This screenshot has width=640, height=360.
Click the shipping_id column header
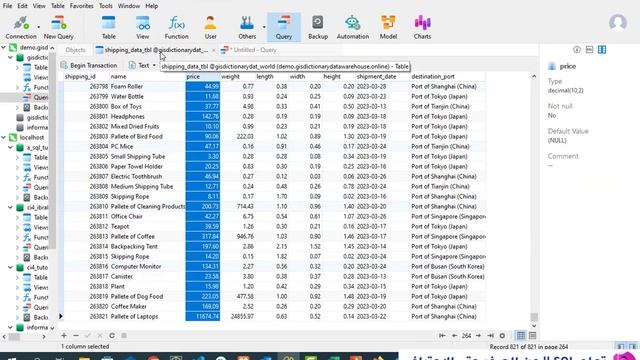point(80,76)
